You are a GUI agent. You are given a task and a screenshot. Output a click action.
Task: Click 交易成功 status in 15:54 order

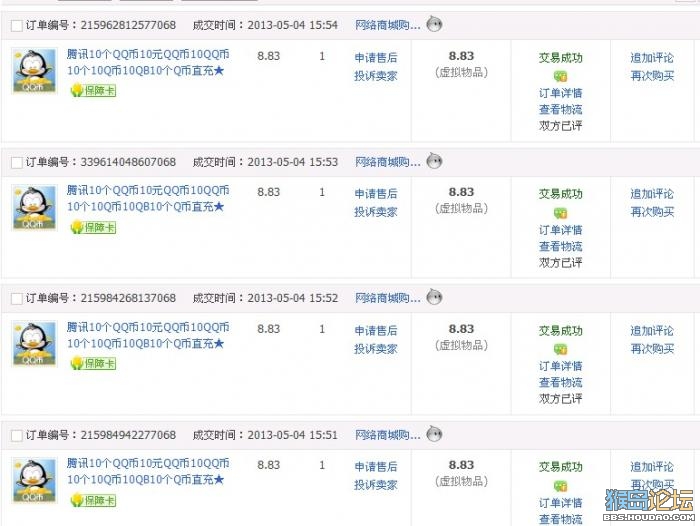click(561, 58)
